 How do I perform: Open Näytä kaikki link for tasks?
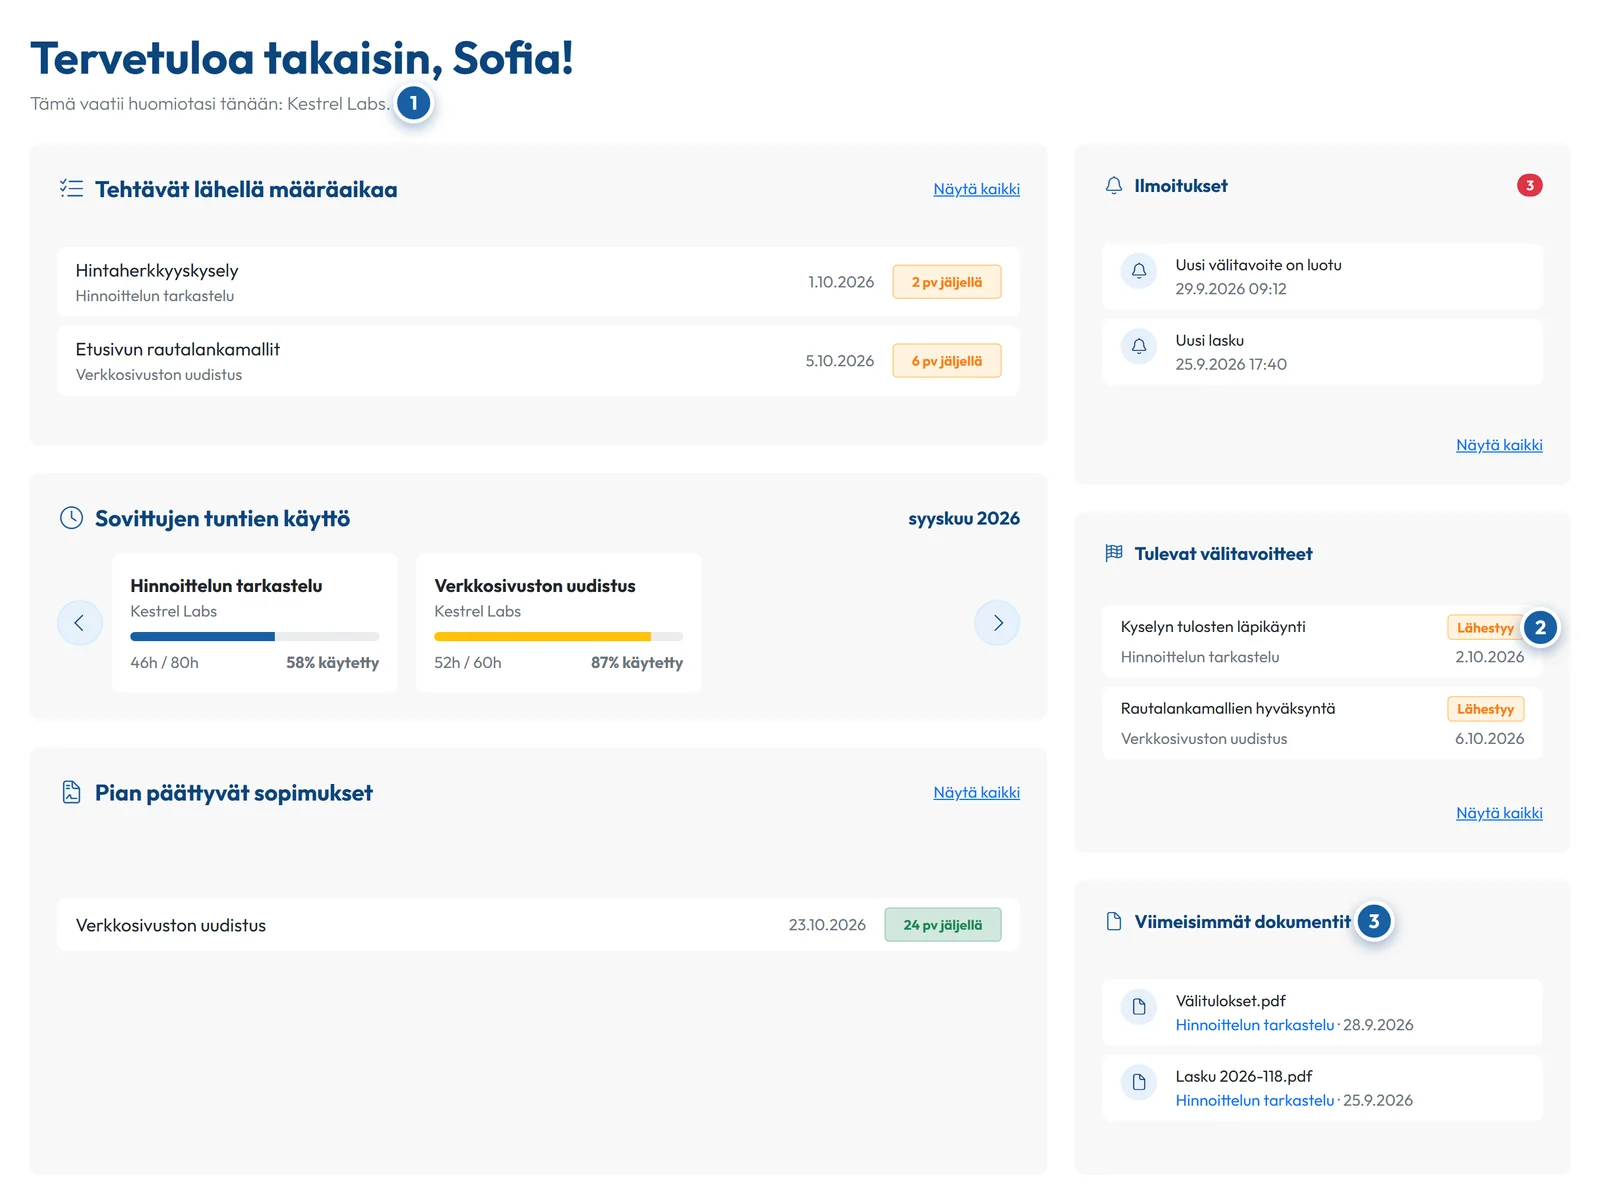976,189
